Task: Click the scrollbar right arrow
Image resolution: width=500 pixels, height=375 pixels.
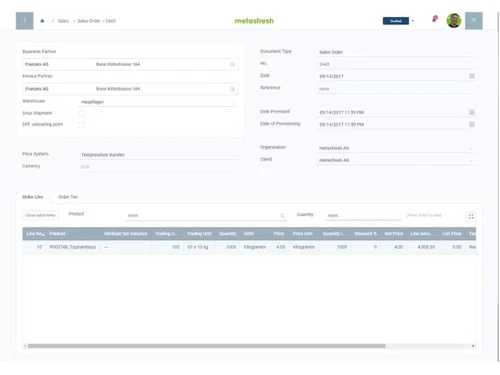Action: (x=473, y=346)
